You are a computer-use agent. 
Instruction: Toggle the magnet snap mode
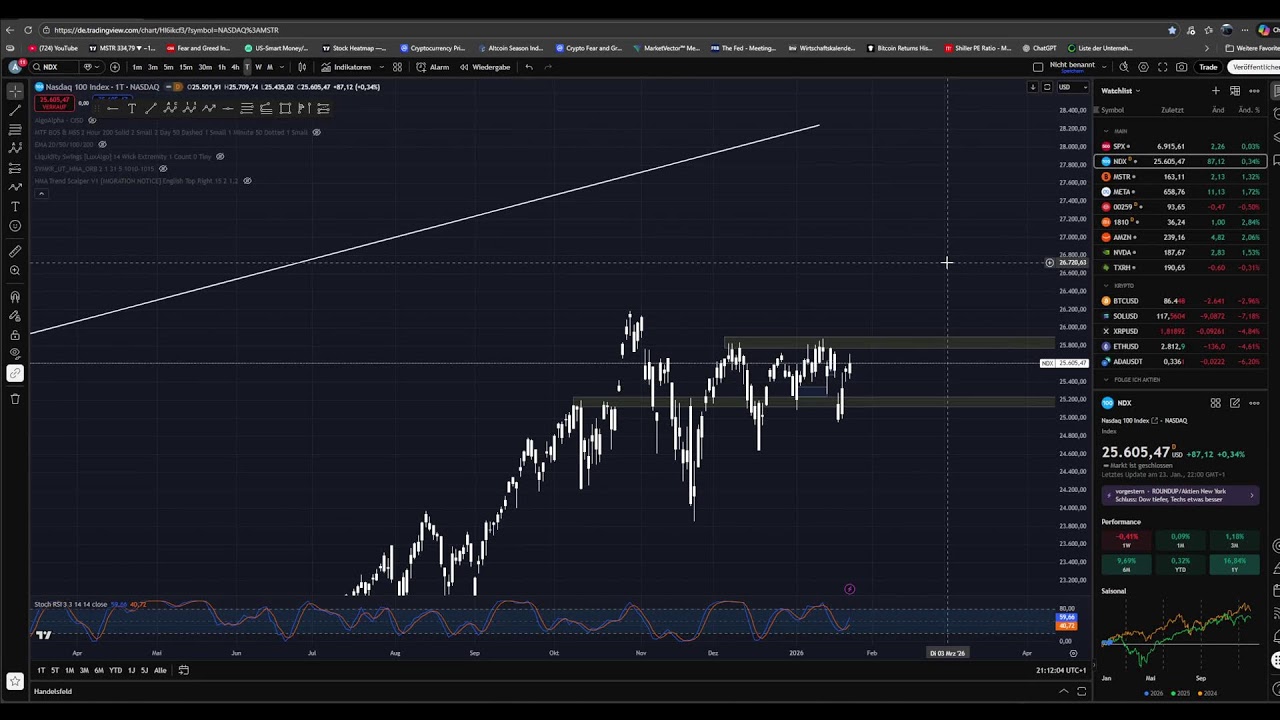[x=15, y=296]
